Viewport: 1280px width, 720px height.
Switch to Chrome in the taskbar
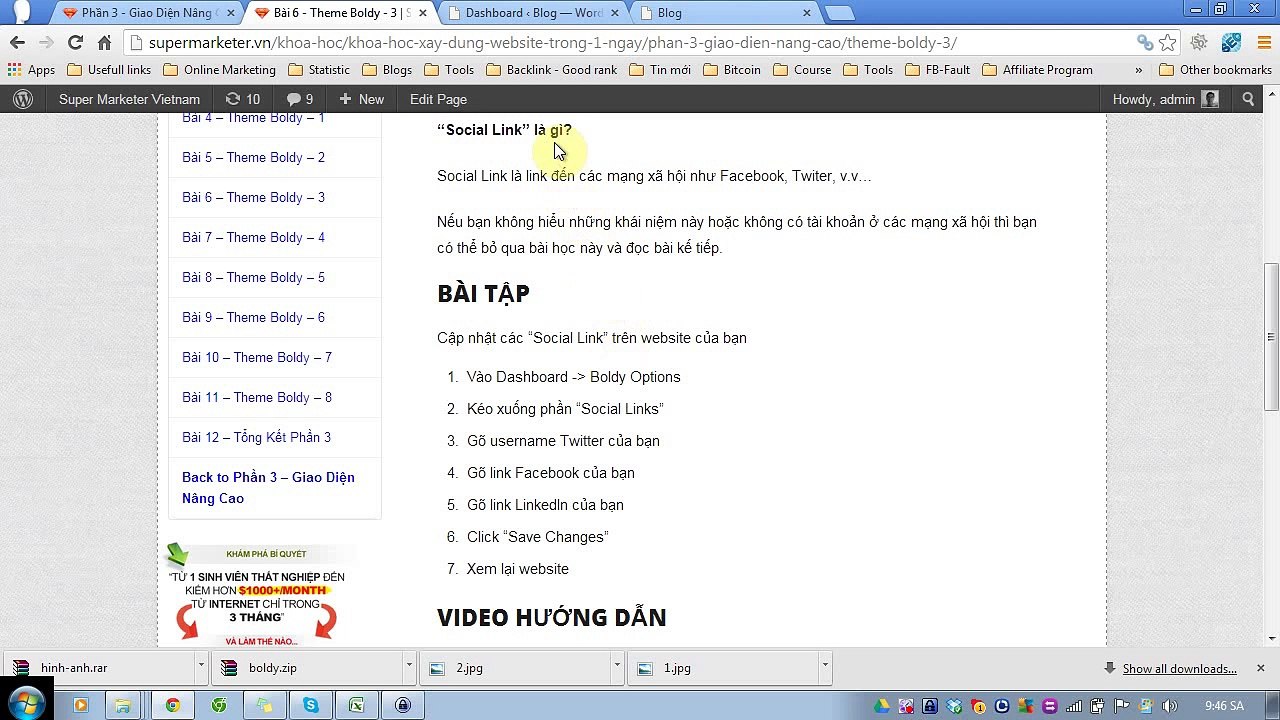(172, 705)
